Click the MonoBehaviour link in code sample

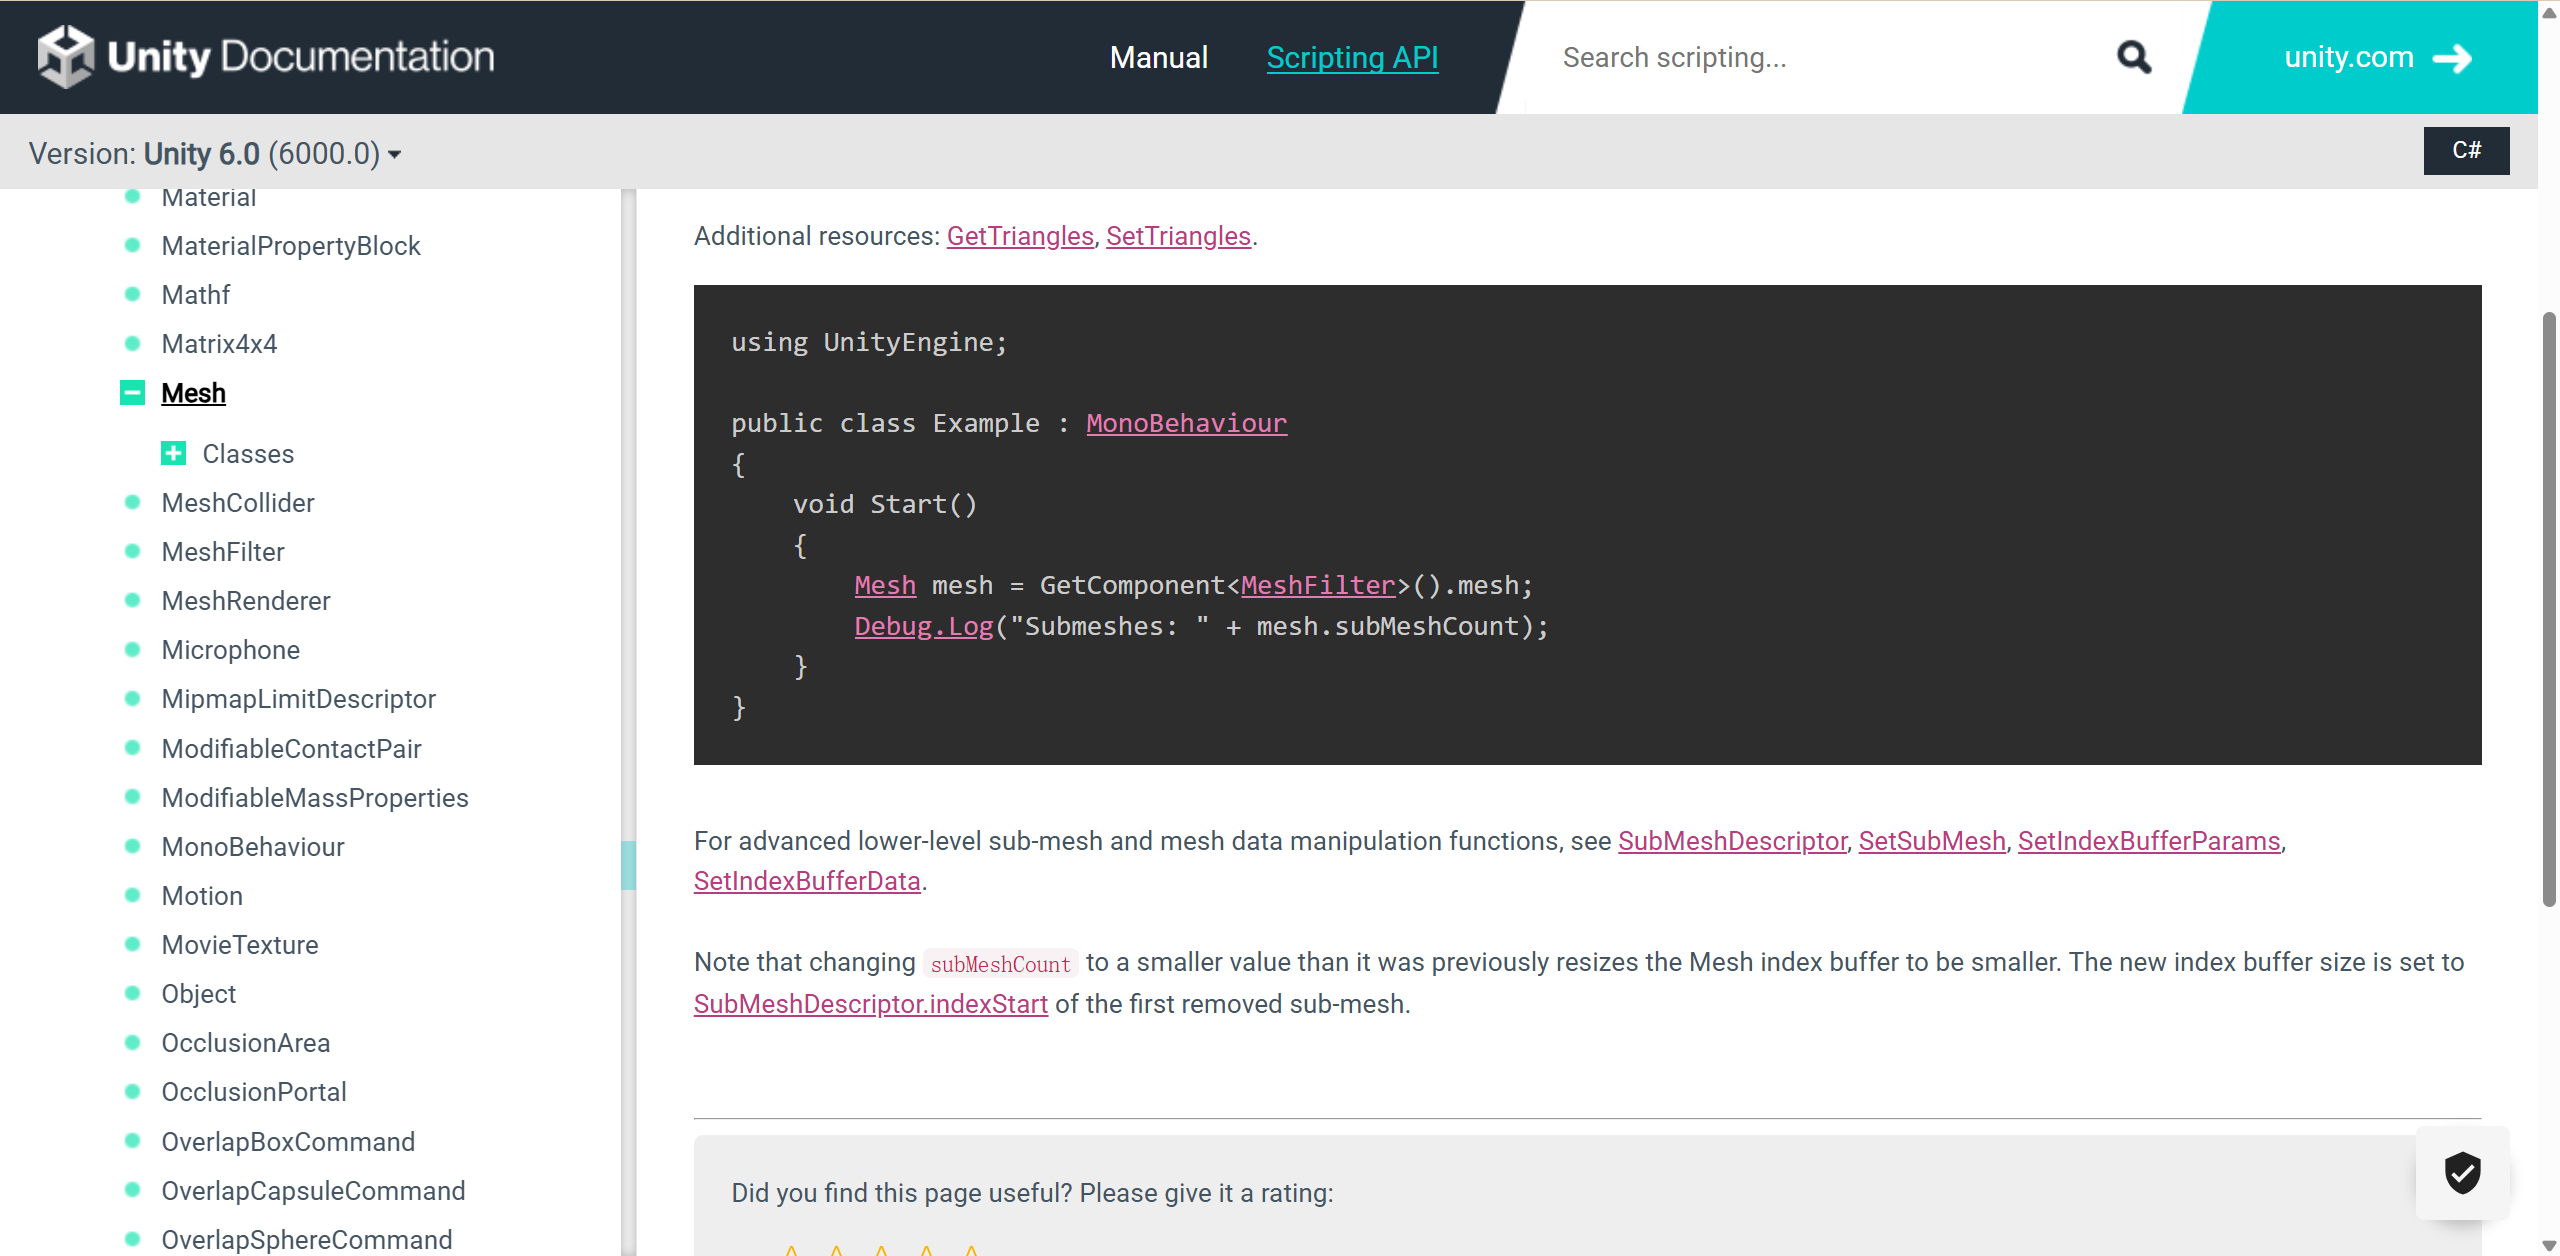pyautogui.click(x=1186, y=423)
